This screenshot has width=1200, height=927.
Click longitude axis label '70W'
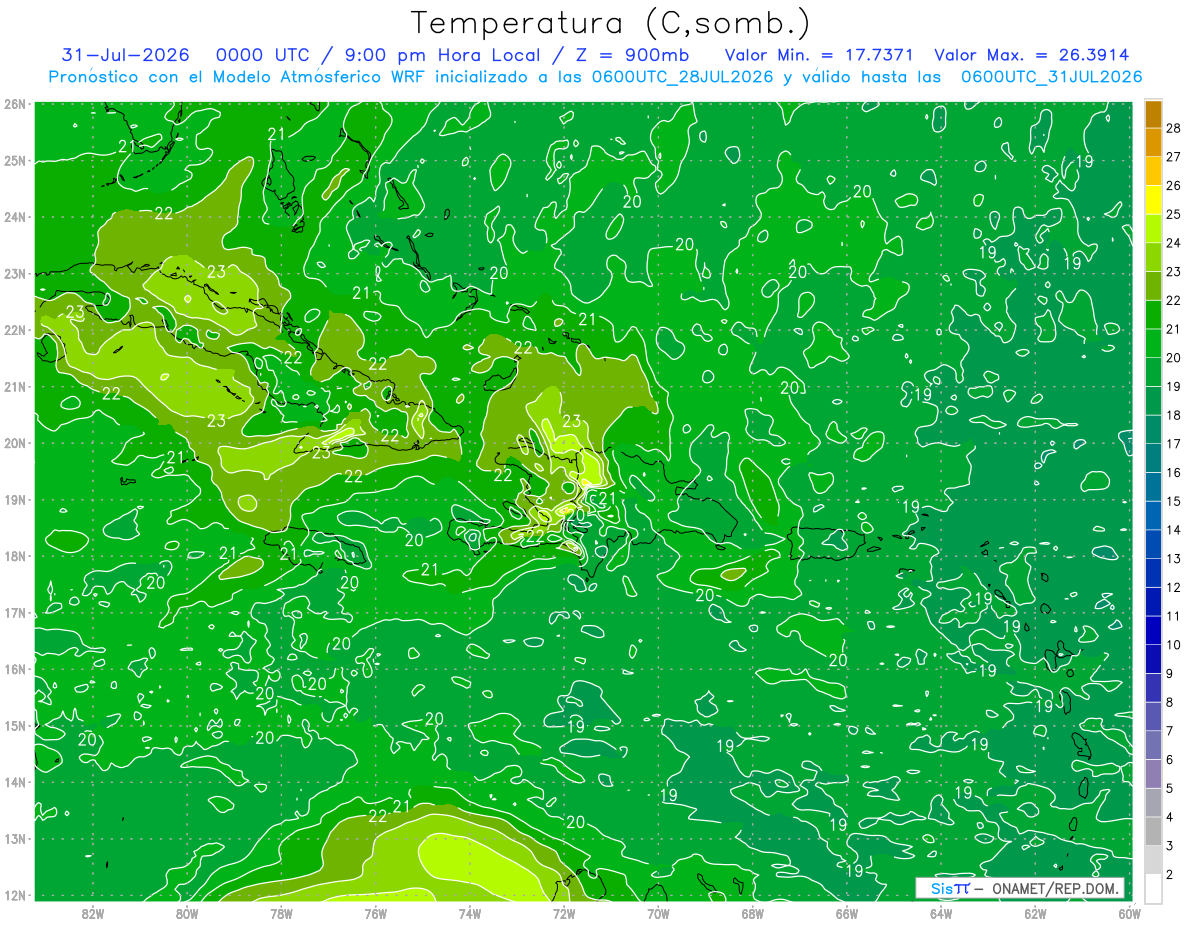(658, 913)
